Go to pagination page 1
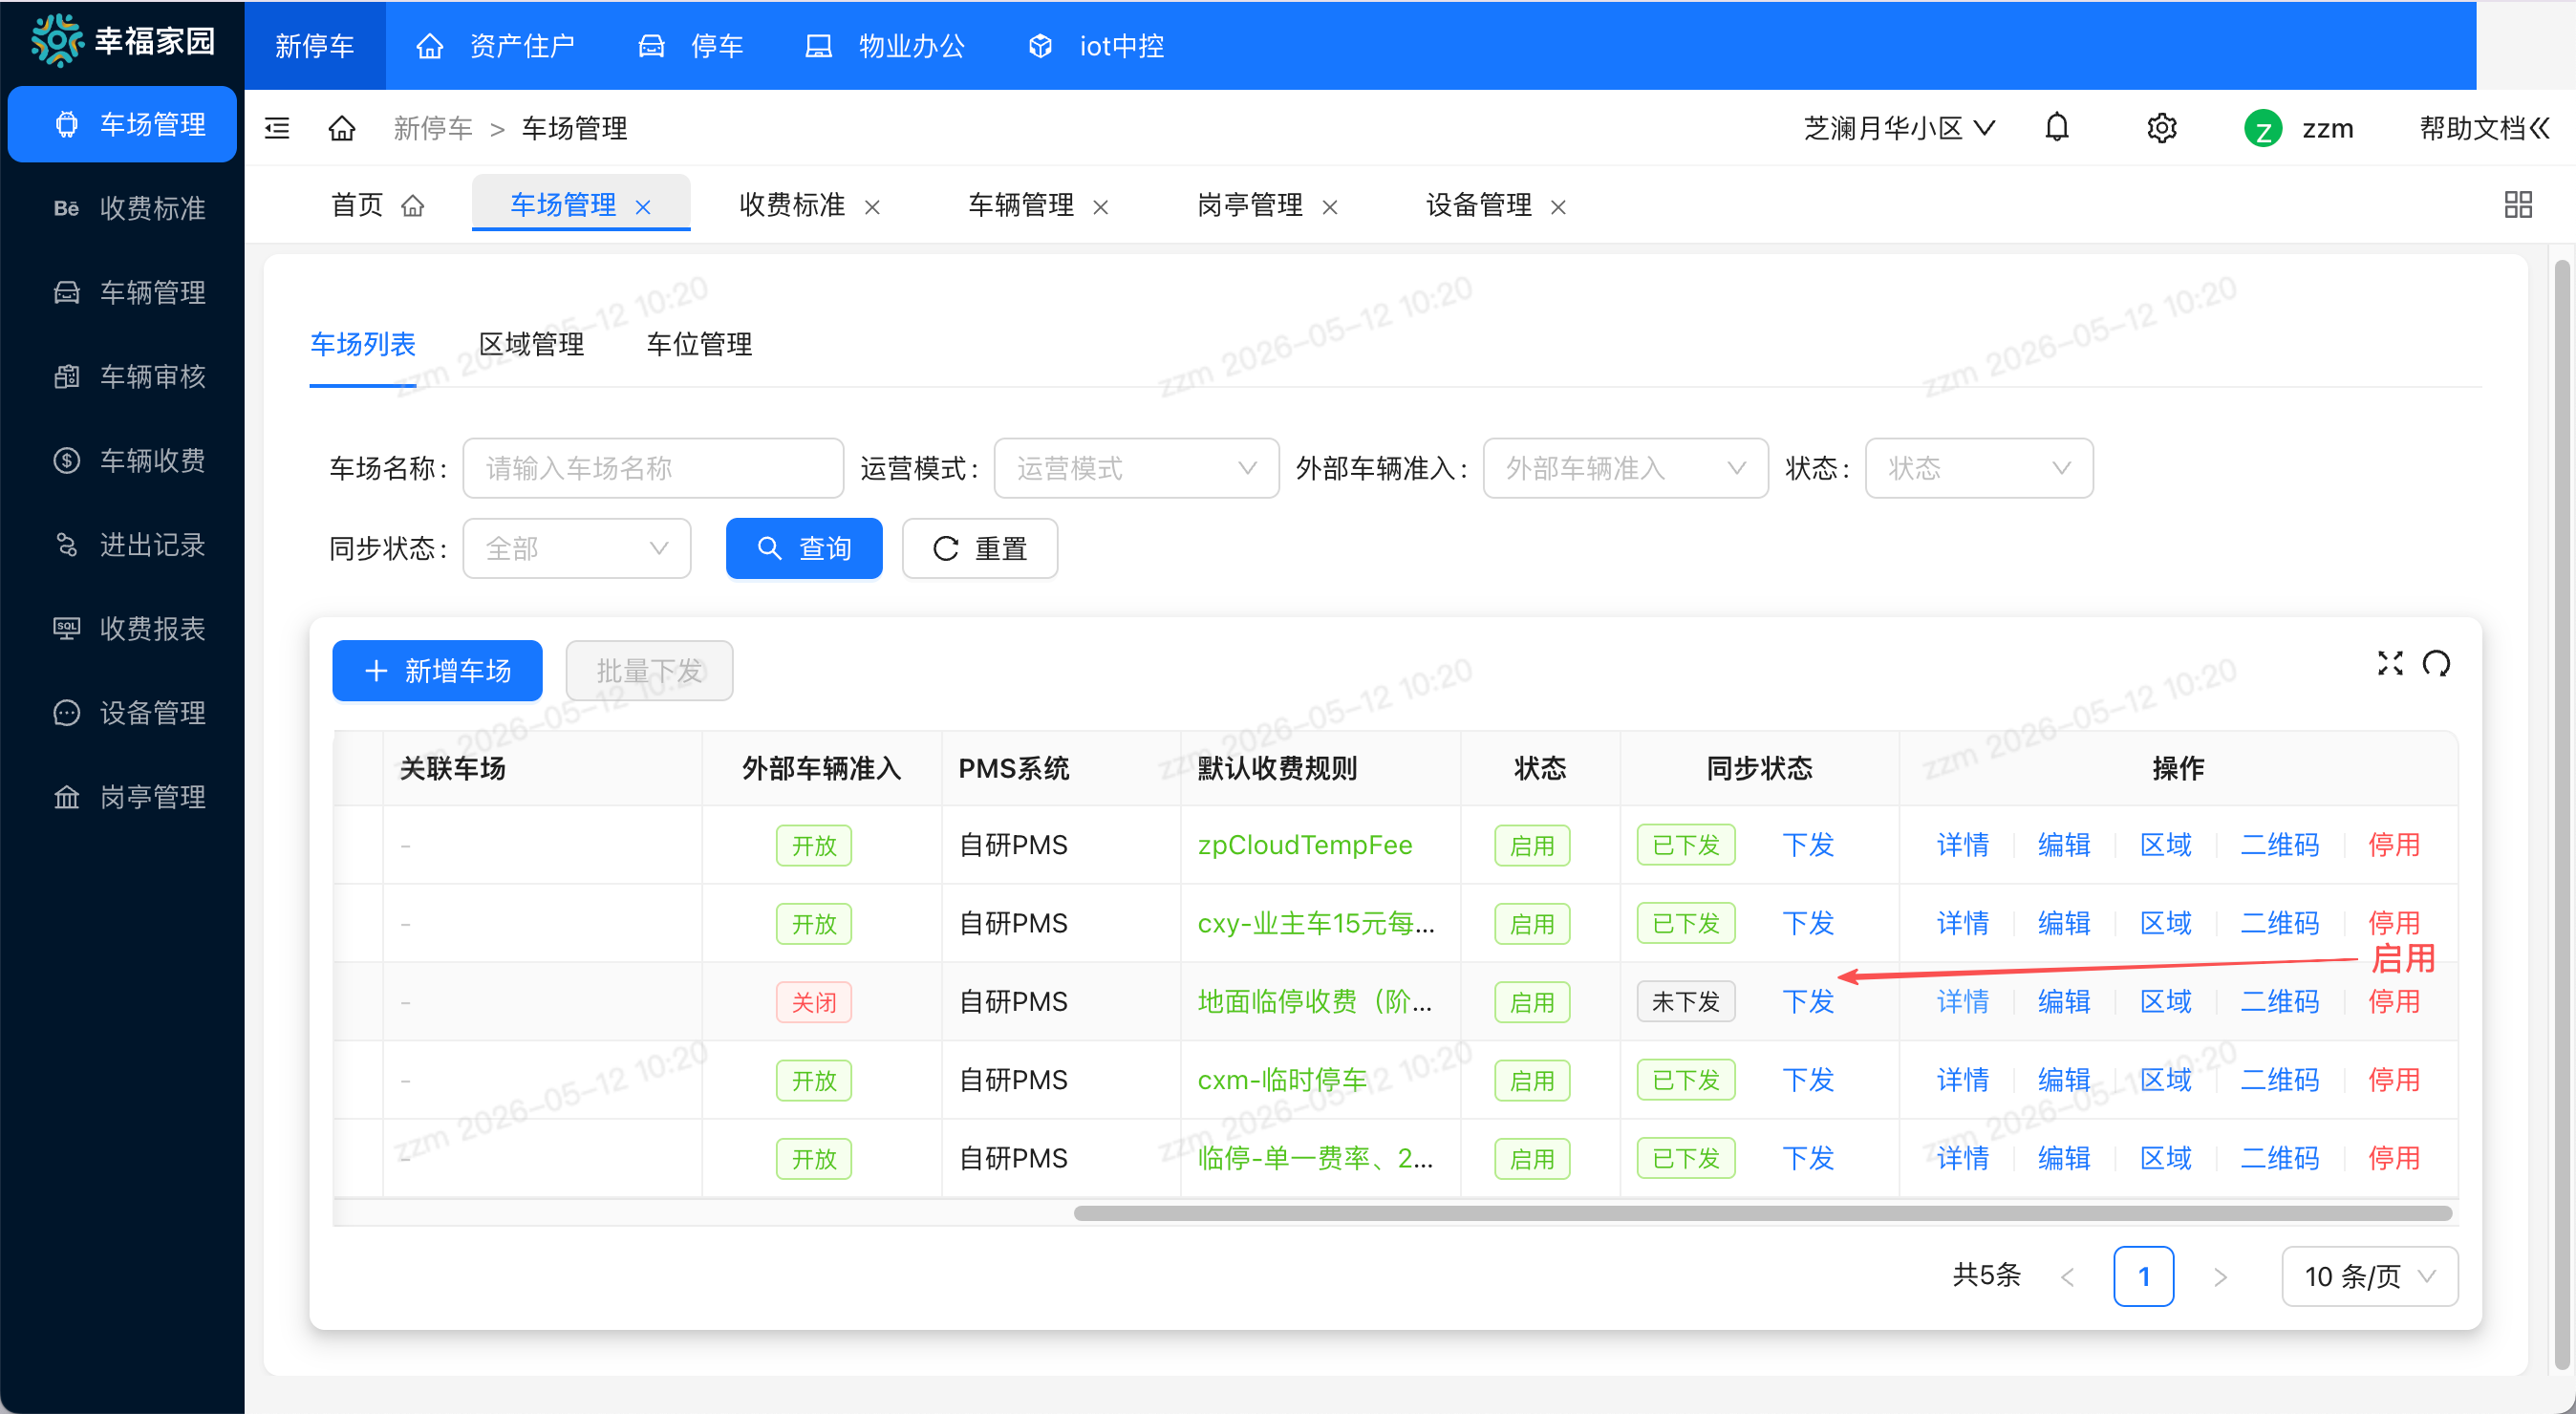Screen dimensions: 2576x1414 tap(2143, 1276)
